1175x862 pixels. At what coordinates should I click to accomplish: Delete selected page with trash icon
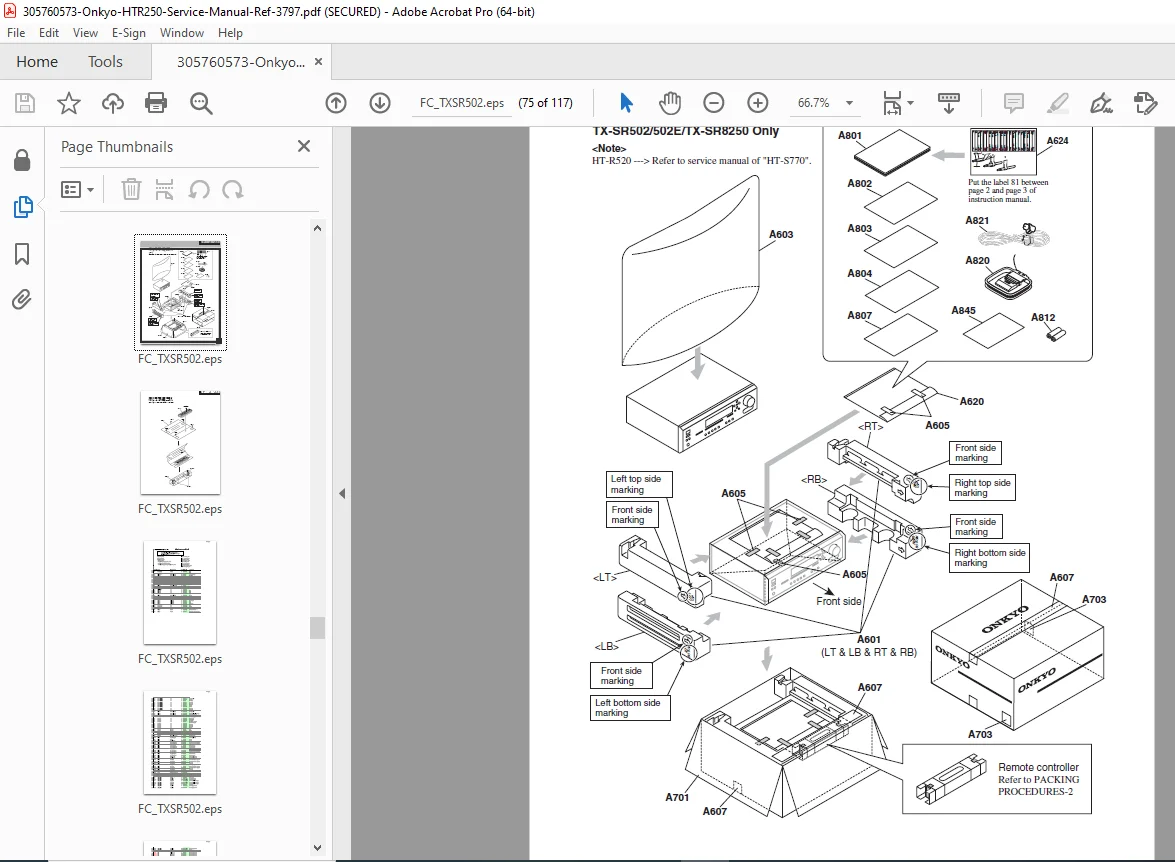131,190
